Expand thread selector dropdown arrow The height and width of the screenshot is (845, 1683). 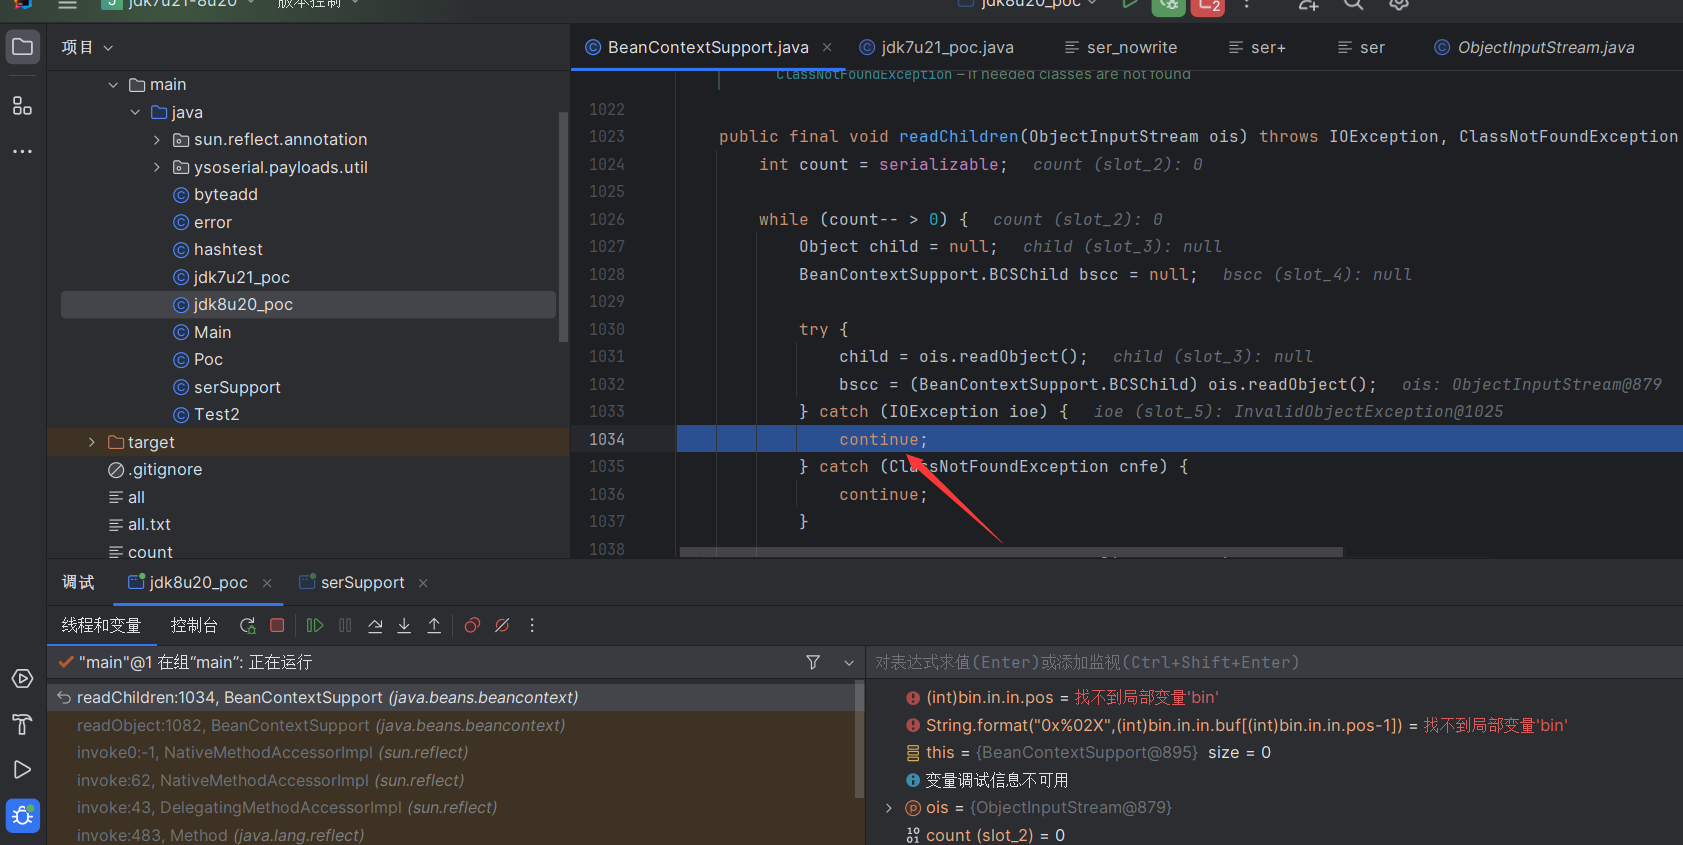pos(849,662)
